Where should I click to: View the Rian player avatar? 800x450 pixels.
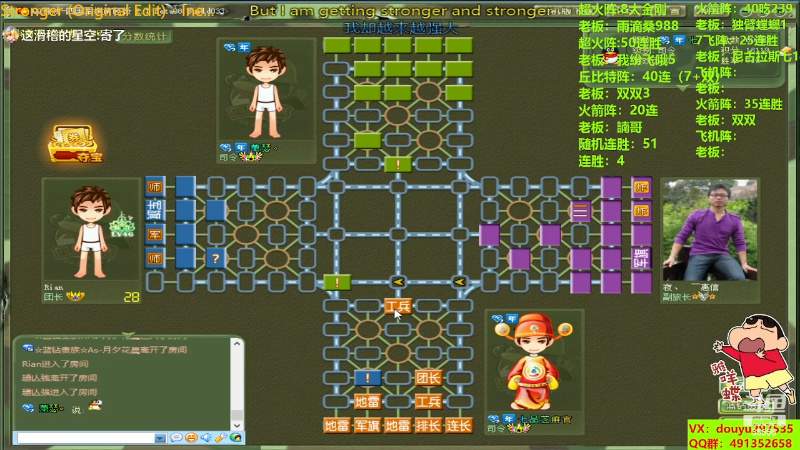pyautogui.click(x=91, y=233)
